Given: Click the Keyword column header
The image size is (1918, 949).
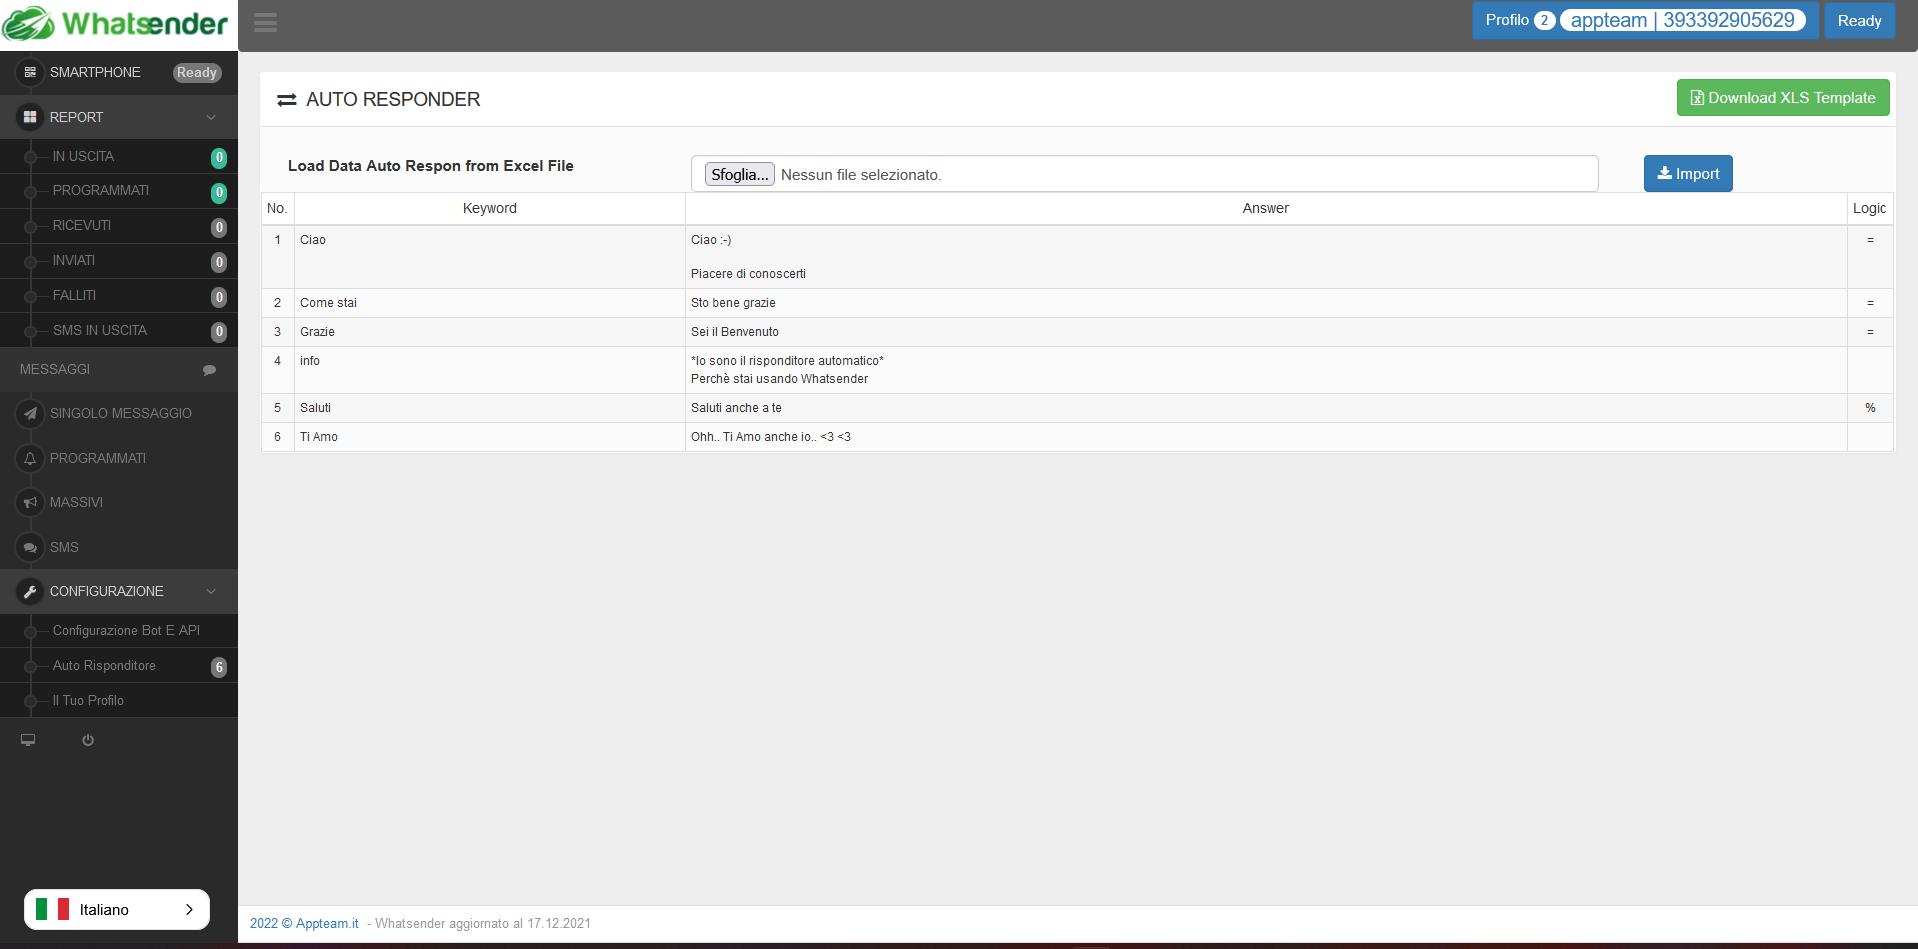Looking at the screenshot, I should click(x=490, y=208).
